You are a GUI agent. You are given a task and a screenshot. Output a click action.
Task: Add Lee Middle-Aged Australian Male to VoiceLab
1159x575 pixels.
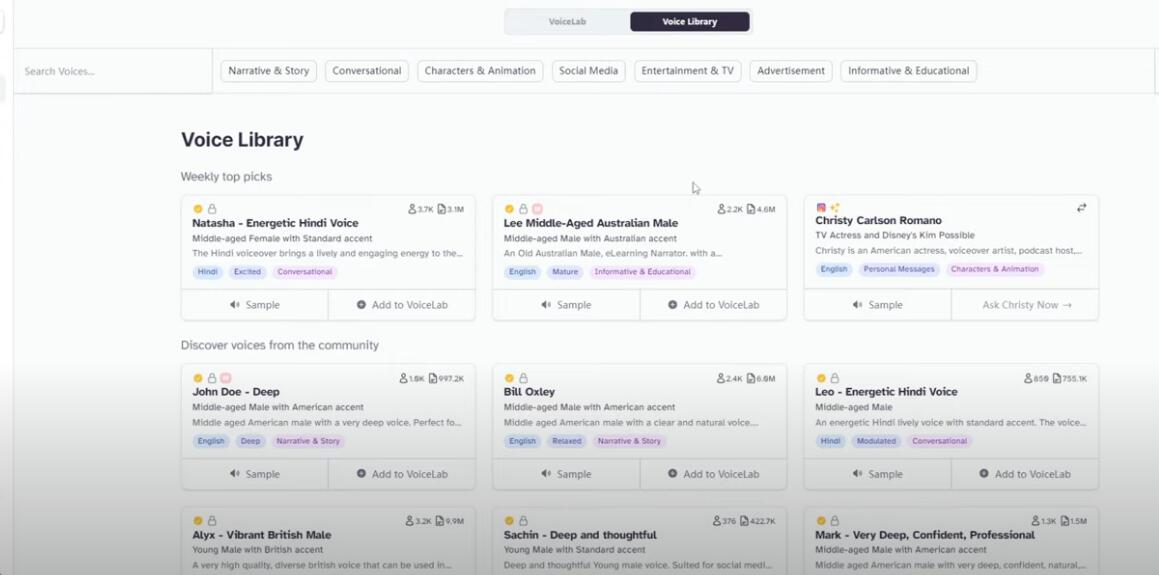(713, 305)
